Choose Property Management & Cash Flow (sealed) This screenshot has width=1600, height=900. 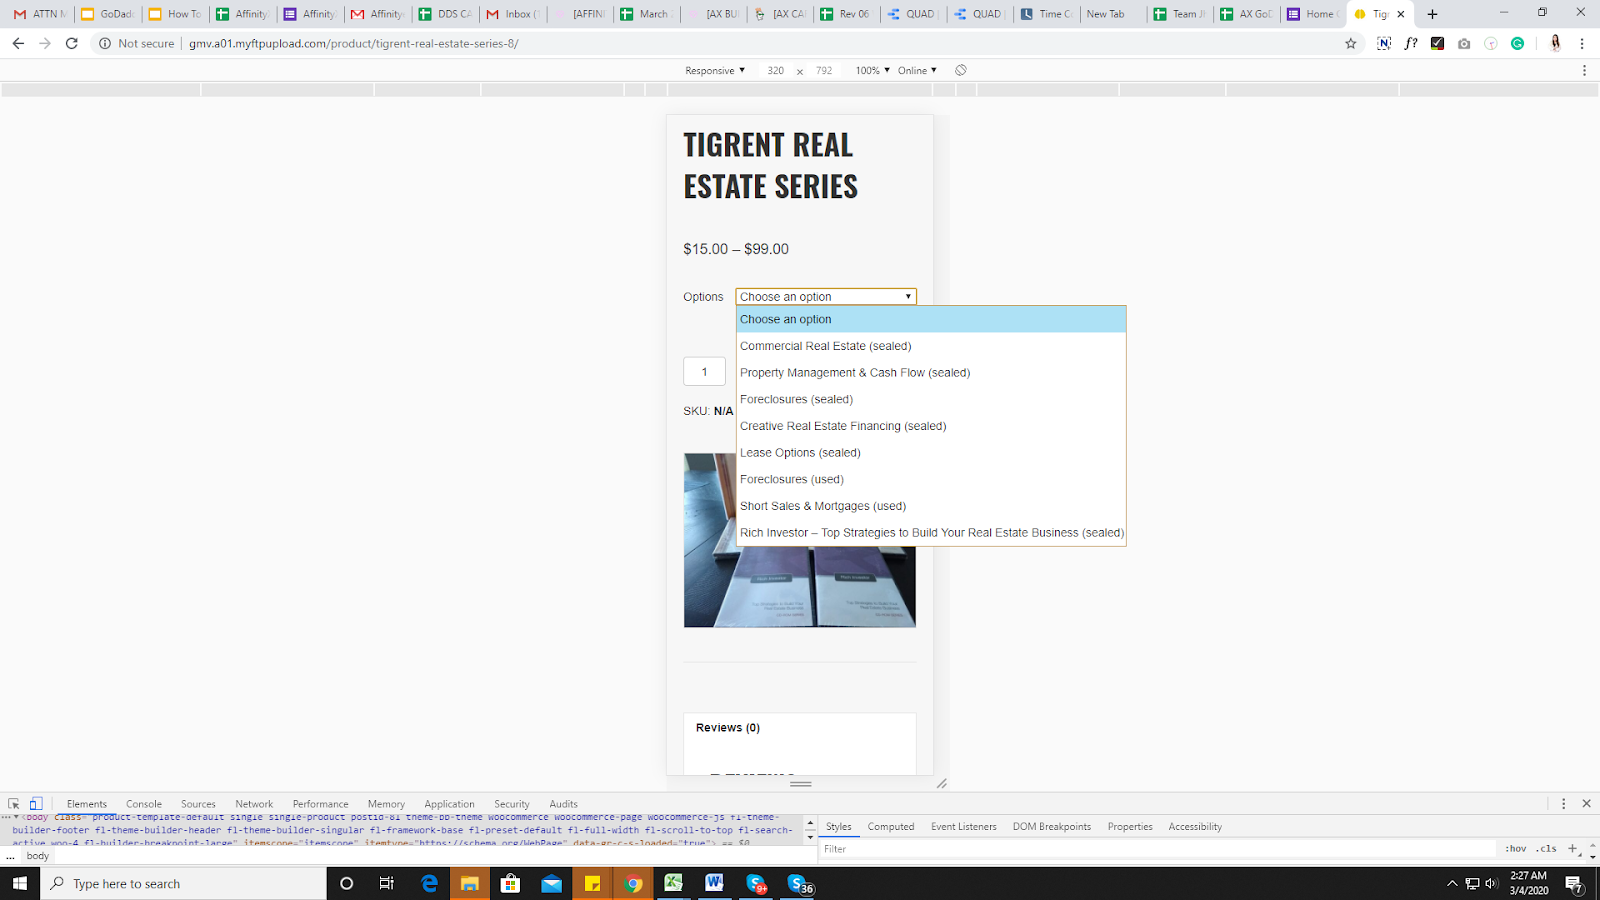coord(931,373)
